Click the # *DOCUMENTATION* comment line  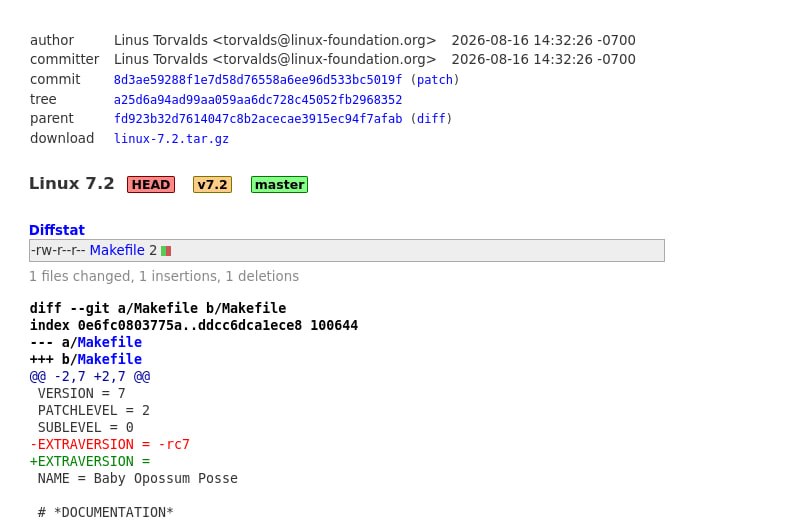tap(105, 512)
